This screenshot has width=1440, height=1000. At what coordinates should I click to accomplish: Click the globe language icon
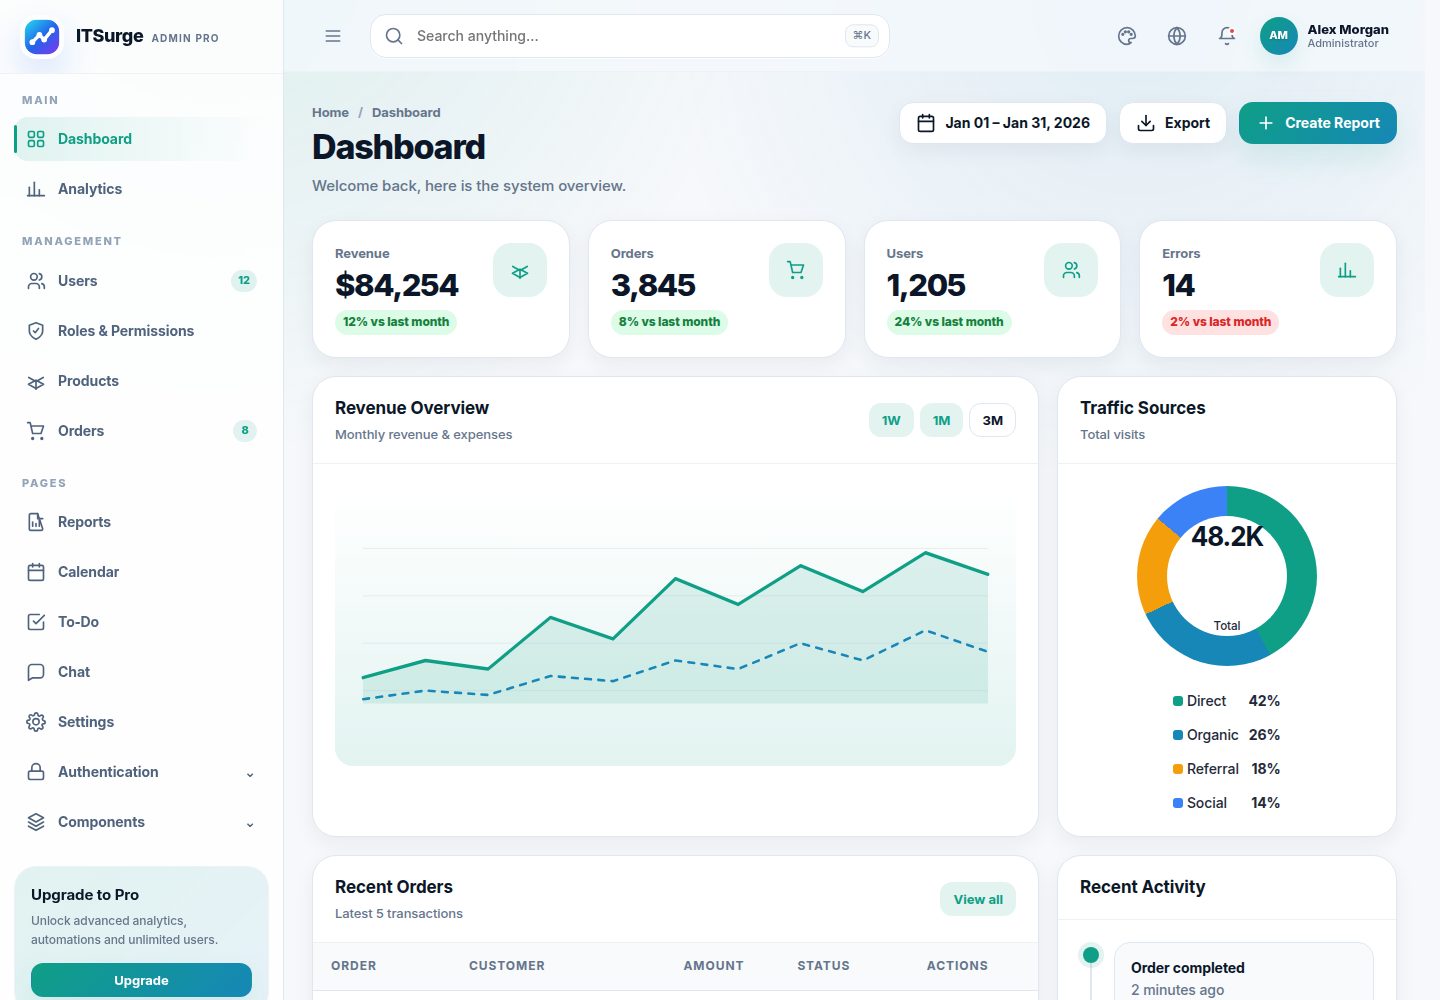point(1177,36)
